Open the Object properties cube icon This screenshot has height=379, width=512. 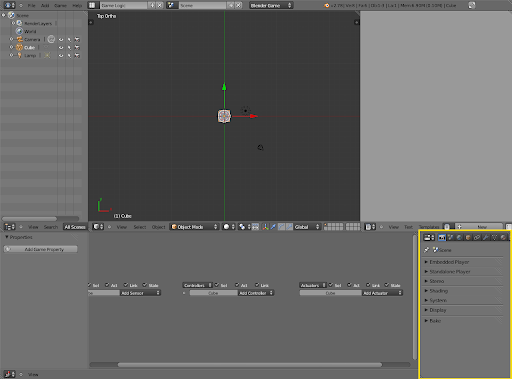pos(468,237)
